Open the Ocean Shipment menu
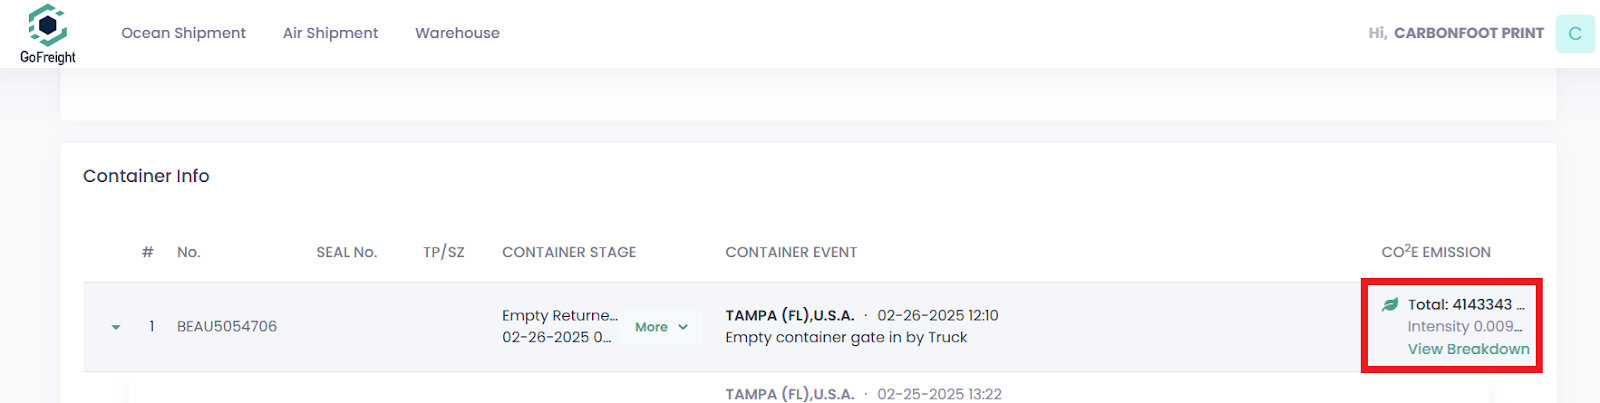This screenshot has width=1600, height=403. (x=183, y=33)
